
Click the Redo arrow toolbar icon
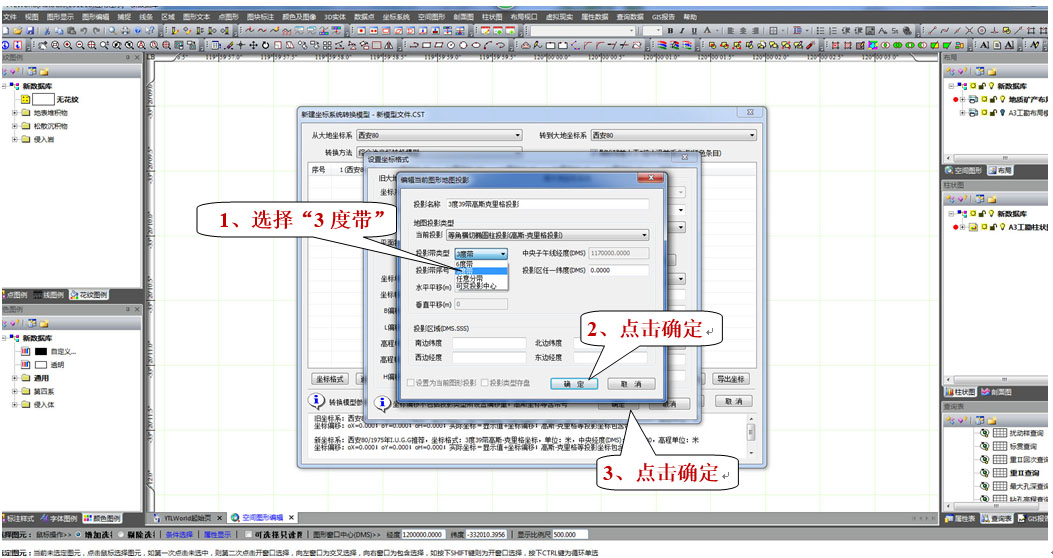(x=96, y=31)
